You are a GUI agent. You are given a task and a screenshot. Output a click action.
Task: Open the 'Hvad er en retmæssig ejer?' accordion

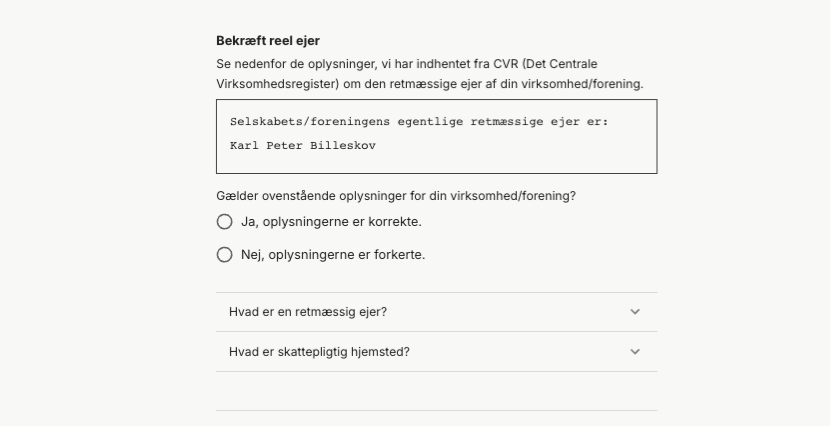point(309,312)
